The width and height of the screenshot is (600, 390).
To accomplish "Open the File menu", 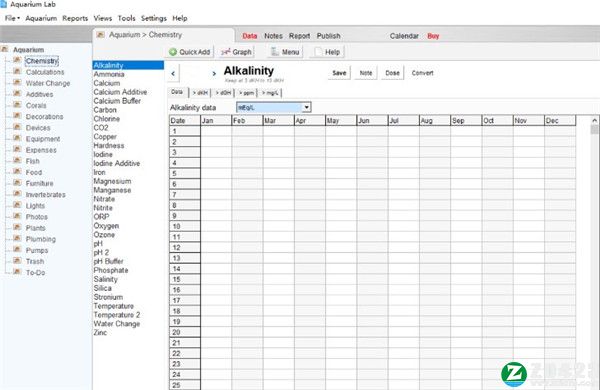I will [12, 18].
